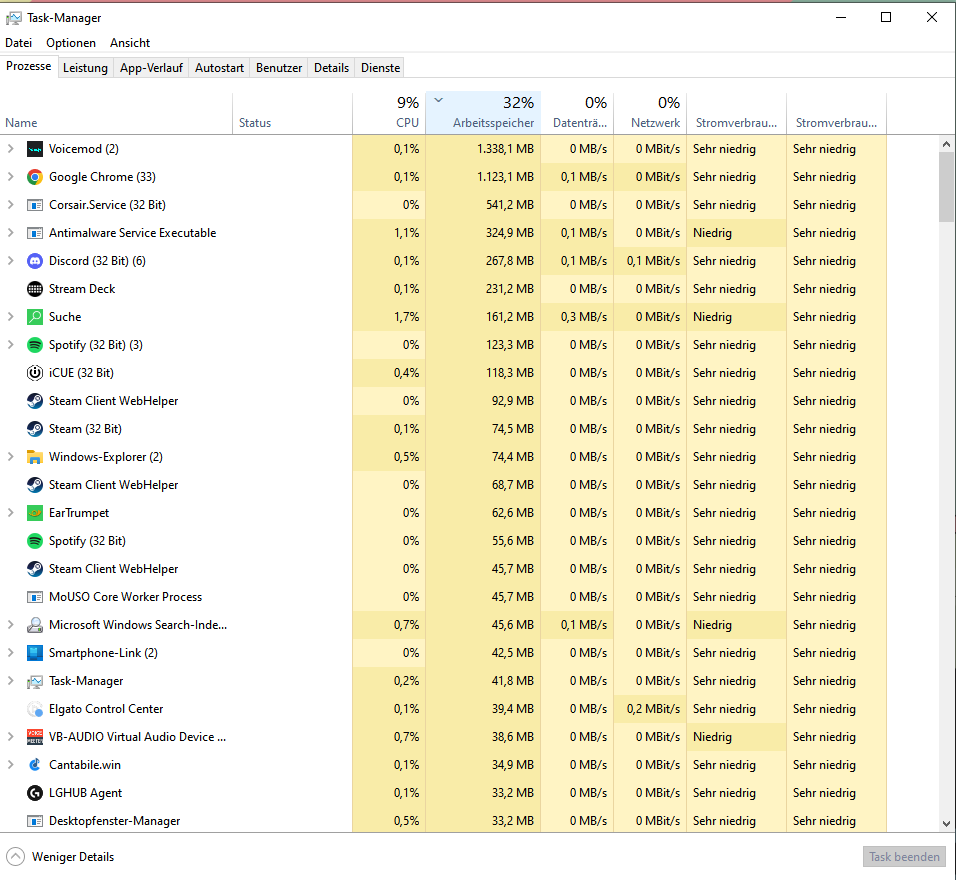The width and height of the screenshot is (956, 880).
Task: Click the iCUE (32 Bit) icon
Action: tap(35, 373)
